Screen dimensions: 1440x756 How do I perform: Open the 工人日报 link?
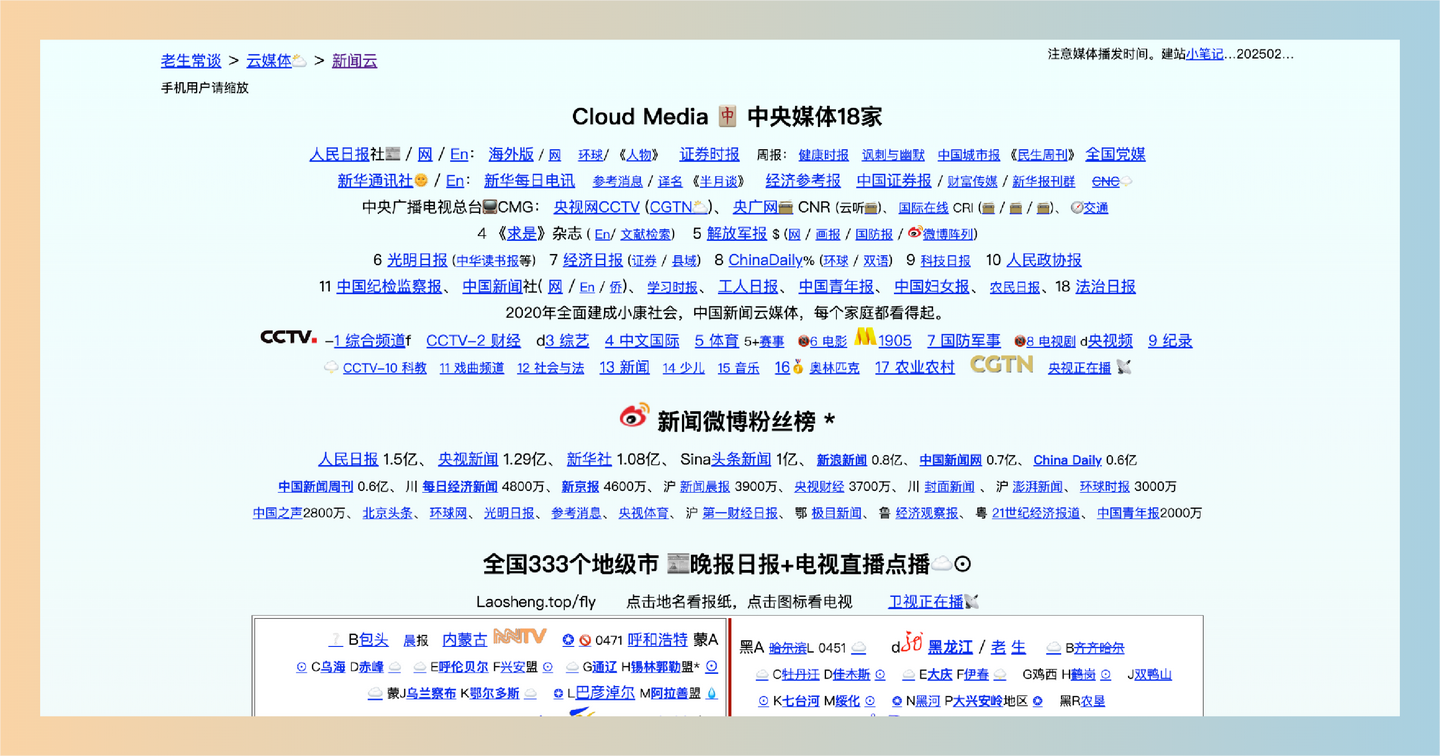[748, 287]
